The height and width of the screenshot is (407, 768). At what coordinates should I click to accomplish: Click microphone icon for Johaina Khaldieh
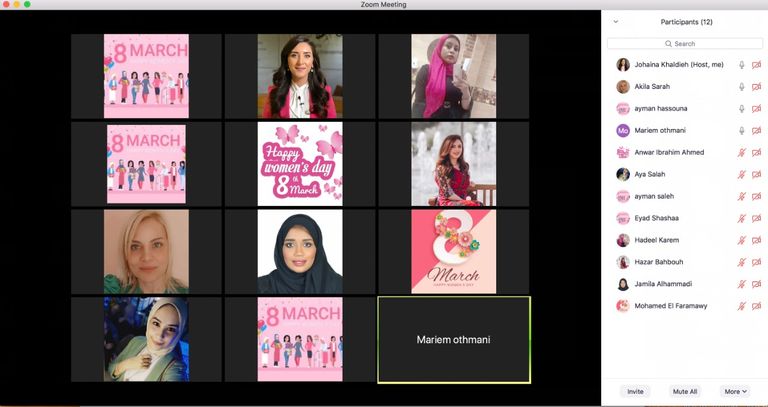(741, 65)
